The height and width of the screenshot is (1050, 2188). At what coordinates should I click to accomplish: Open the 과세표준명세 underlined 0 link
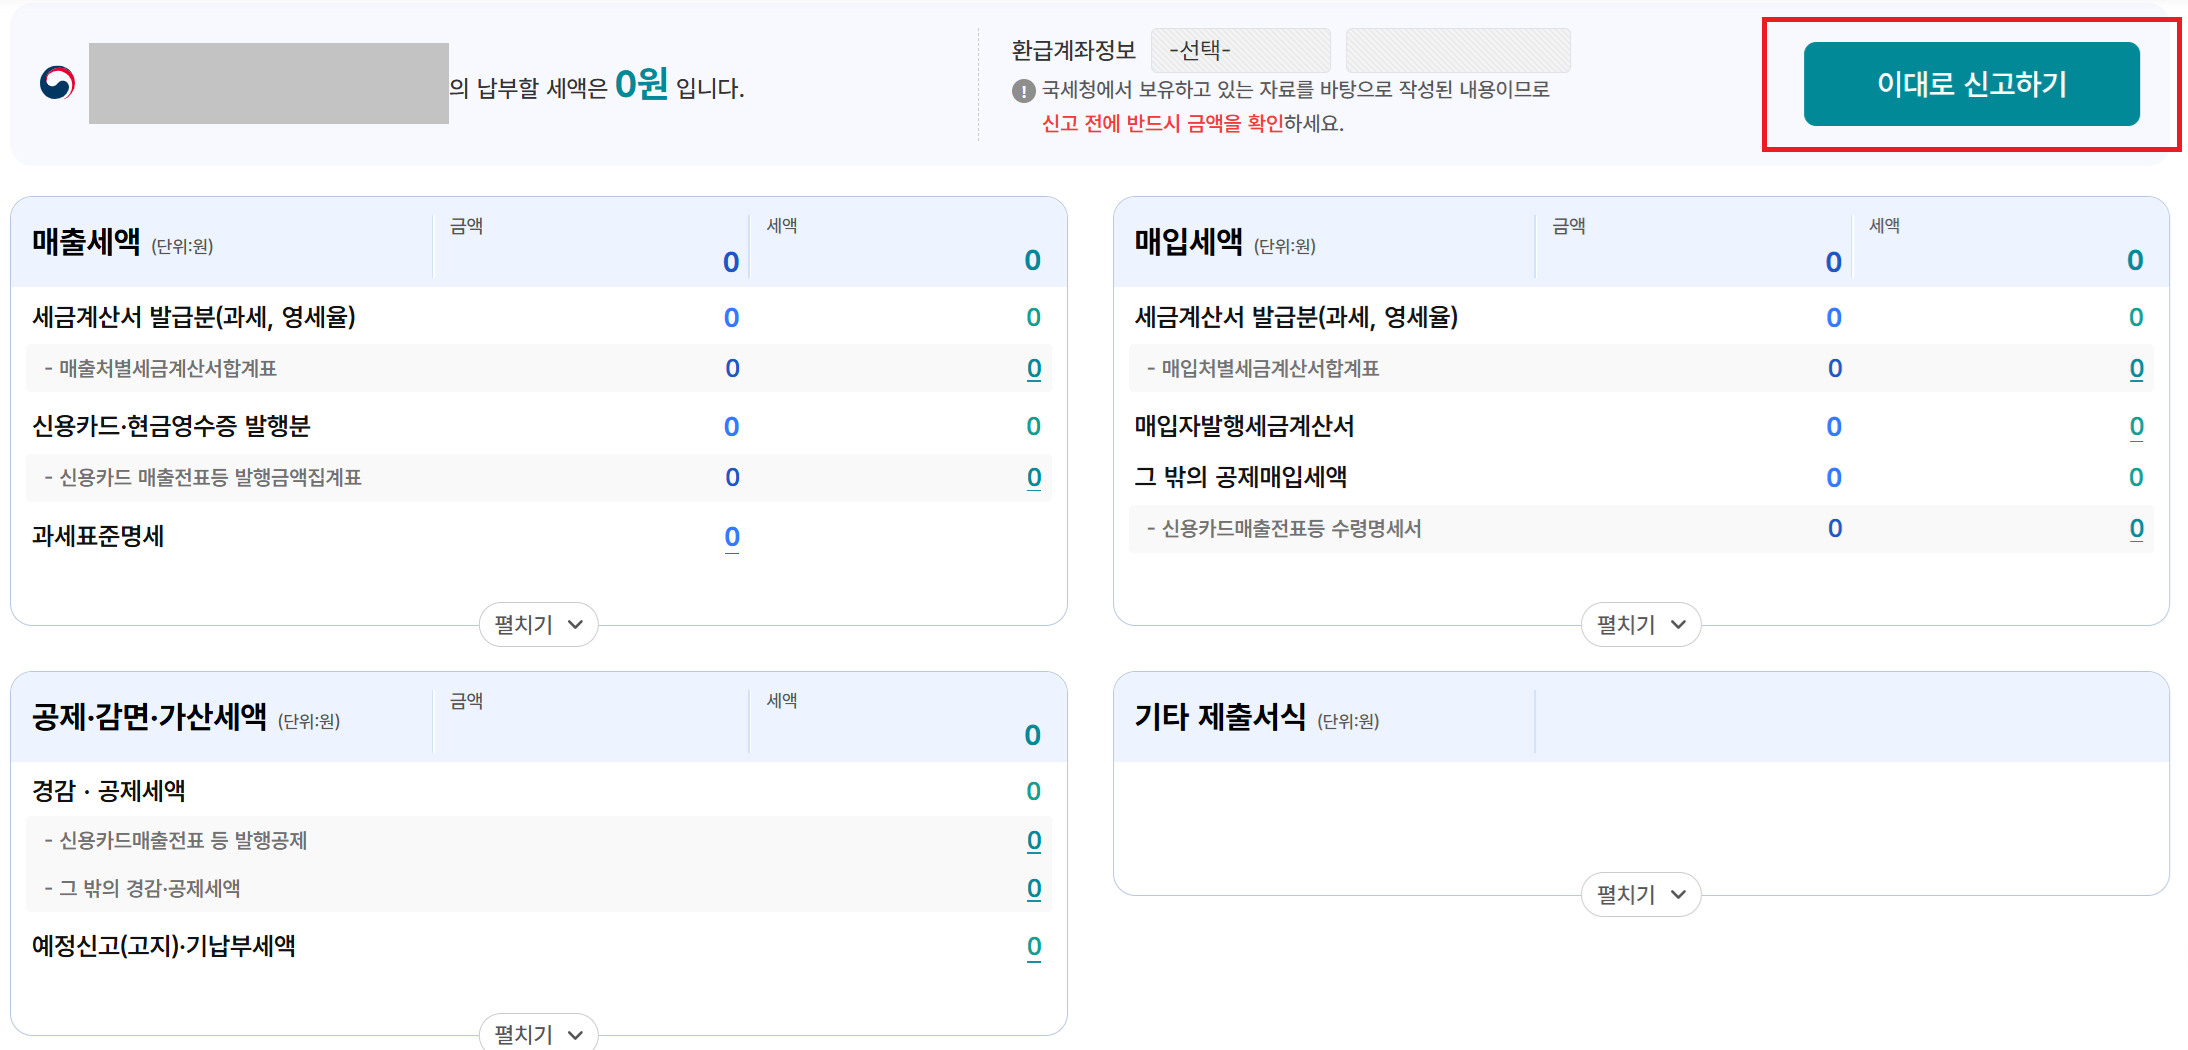point(731,537)
